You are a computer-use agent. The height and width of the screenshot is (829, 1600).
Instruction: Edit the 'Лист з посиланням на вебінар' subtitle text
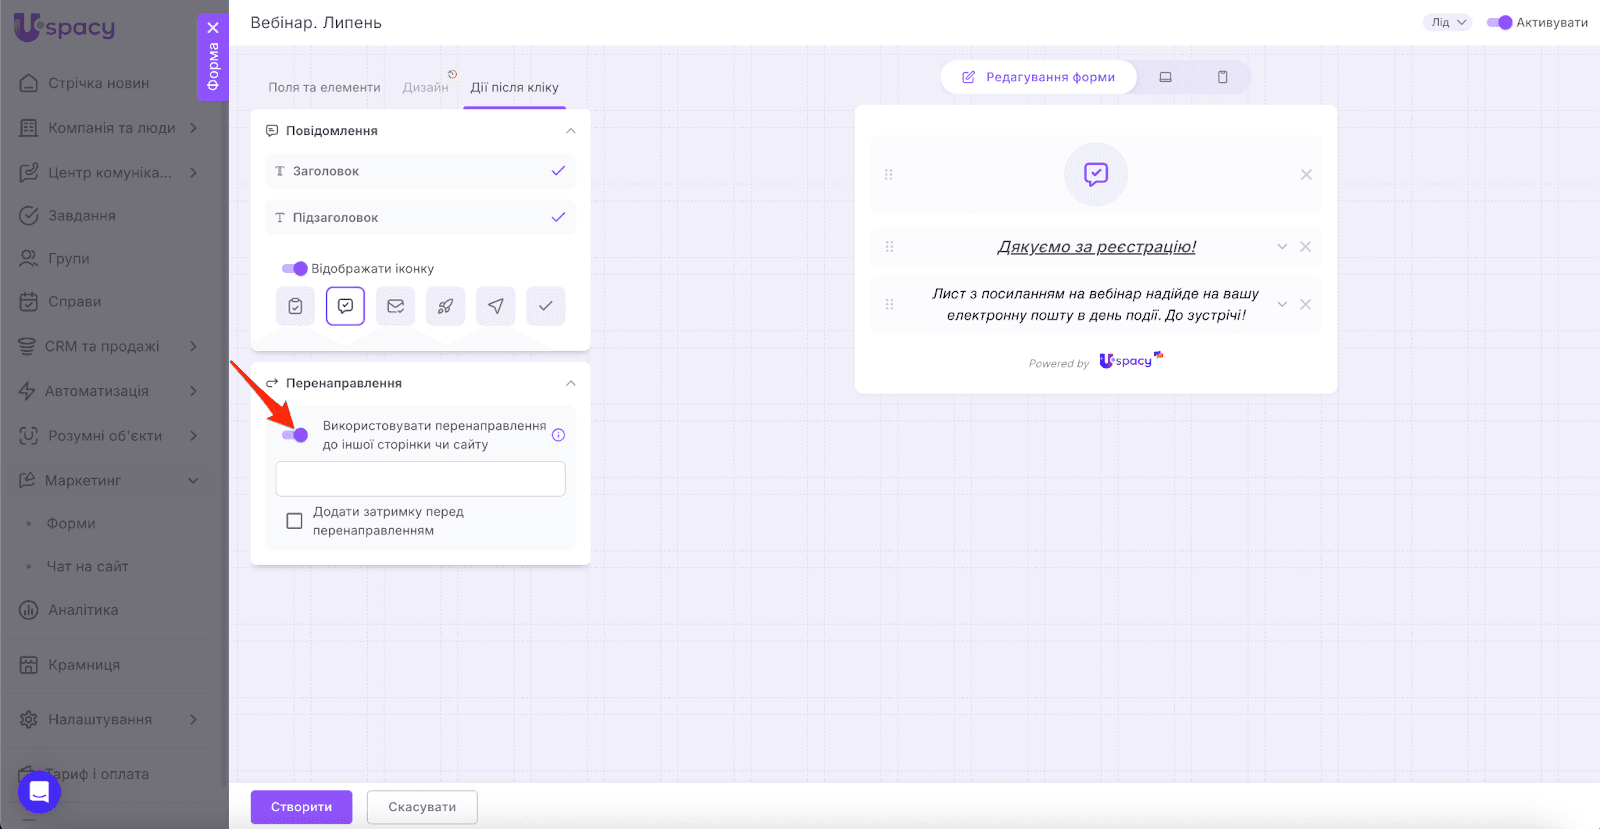[1096, 304]
